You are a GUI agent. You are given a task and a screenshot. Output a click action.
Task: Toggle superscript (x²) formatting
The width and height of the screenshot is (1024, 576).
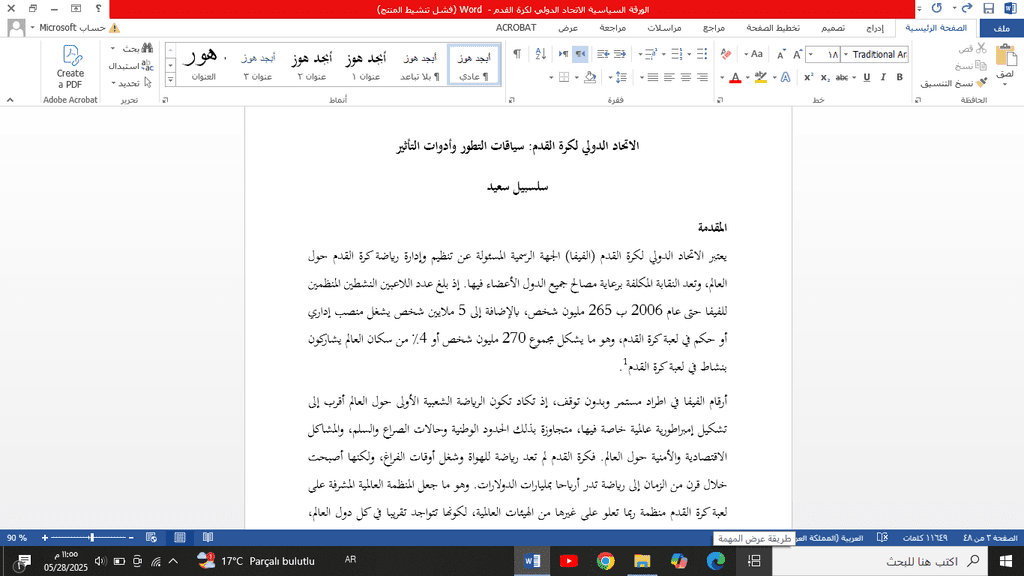tap(808, 77)
